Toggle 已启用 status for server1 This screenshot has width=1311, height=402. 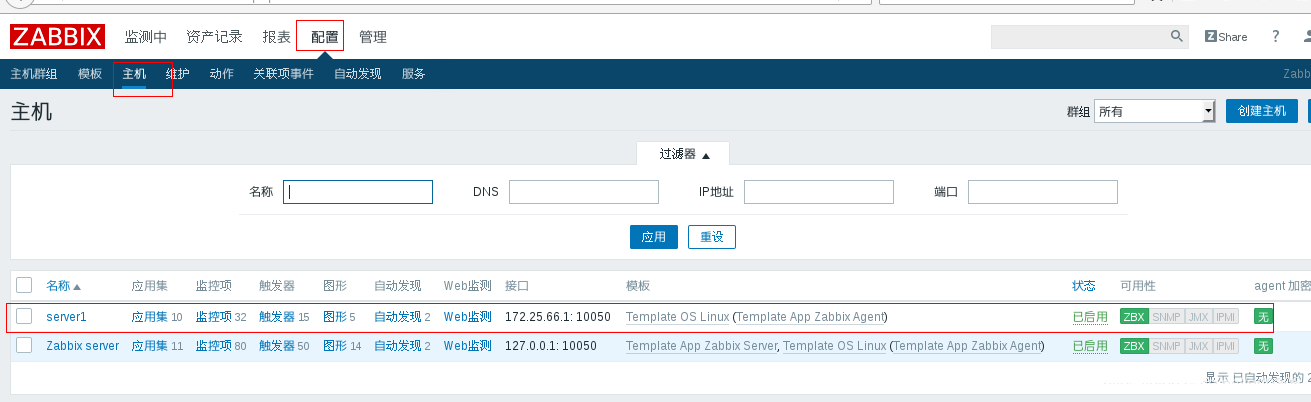click(1090, 317)
